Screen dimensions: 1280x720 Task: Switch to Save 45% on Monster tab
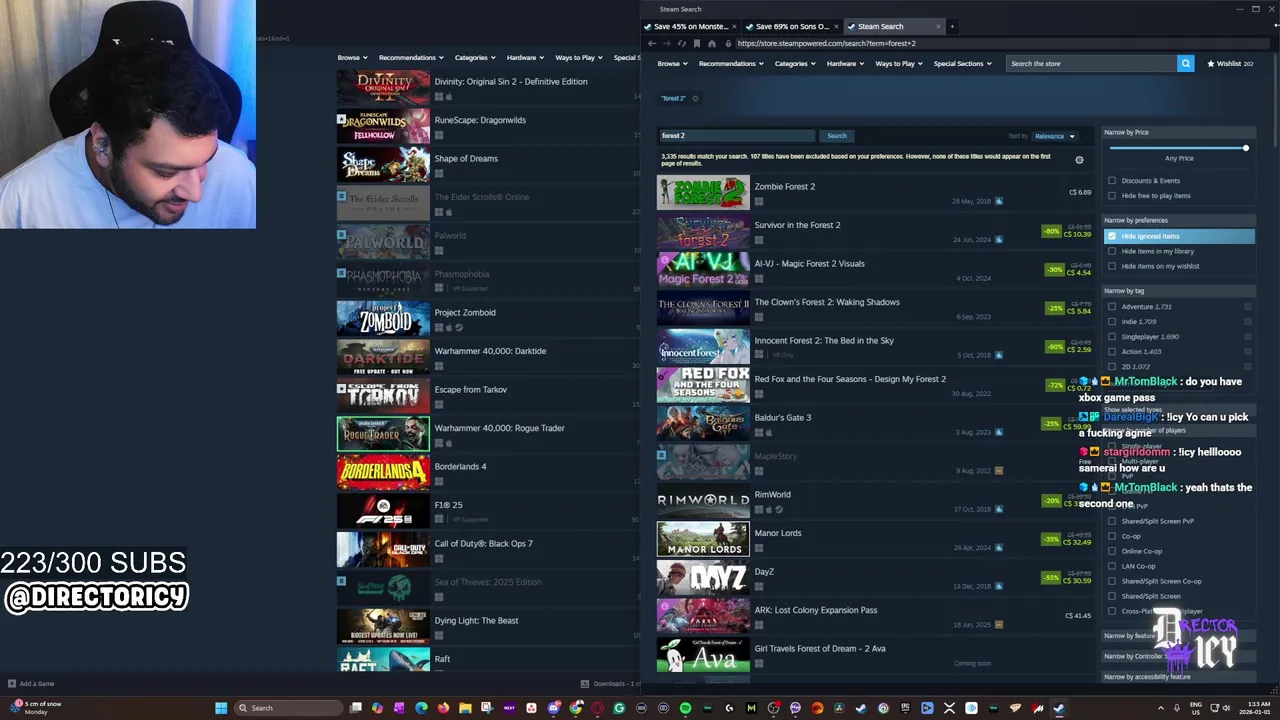click(x=691, y=26)
